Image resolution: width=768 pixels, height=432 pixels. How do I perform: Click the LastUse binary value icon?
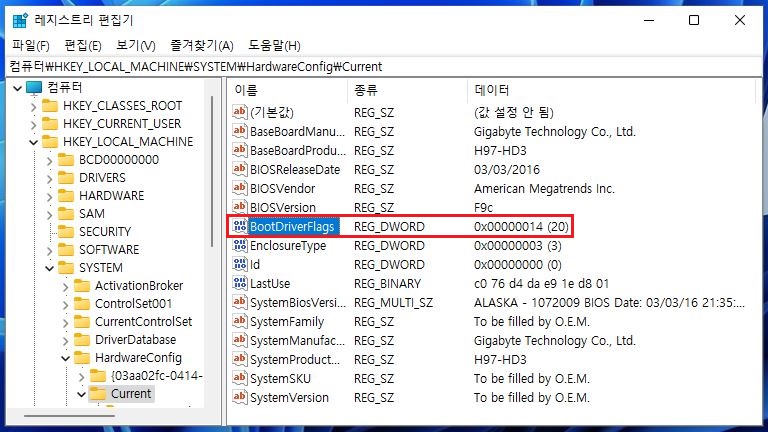240,283
